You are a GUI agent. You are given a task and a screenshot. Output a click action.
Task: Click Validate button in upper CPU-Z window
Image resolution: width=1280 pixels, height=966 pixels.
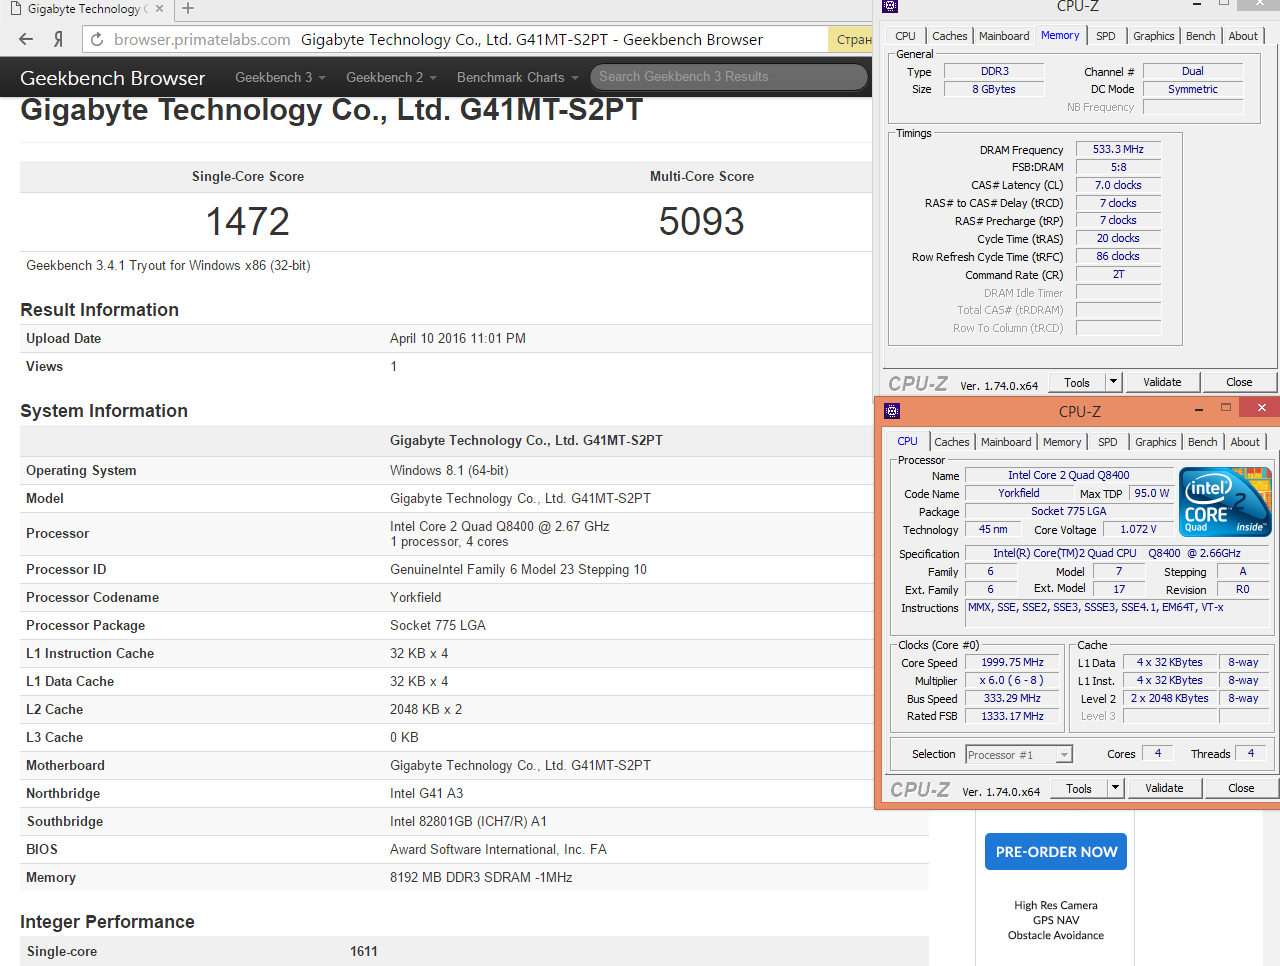point(1162,382)
